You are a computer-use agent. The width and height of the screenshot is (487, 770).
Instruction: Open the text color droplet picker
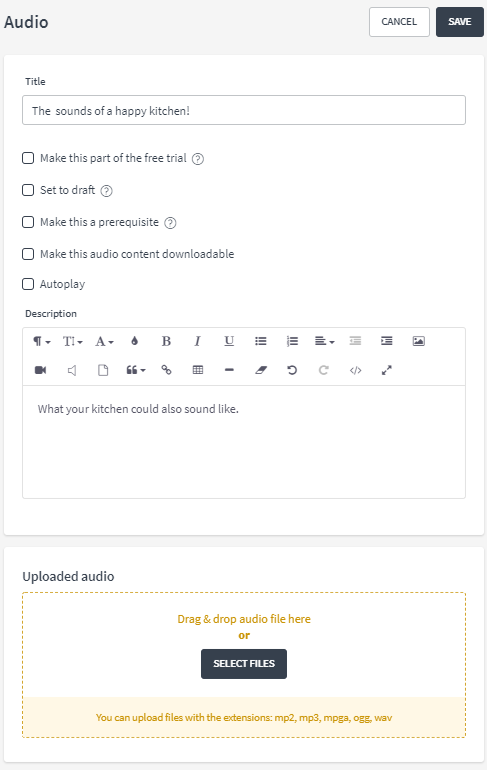(x=135, y=341)
